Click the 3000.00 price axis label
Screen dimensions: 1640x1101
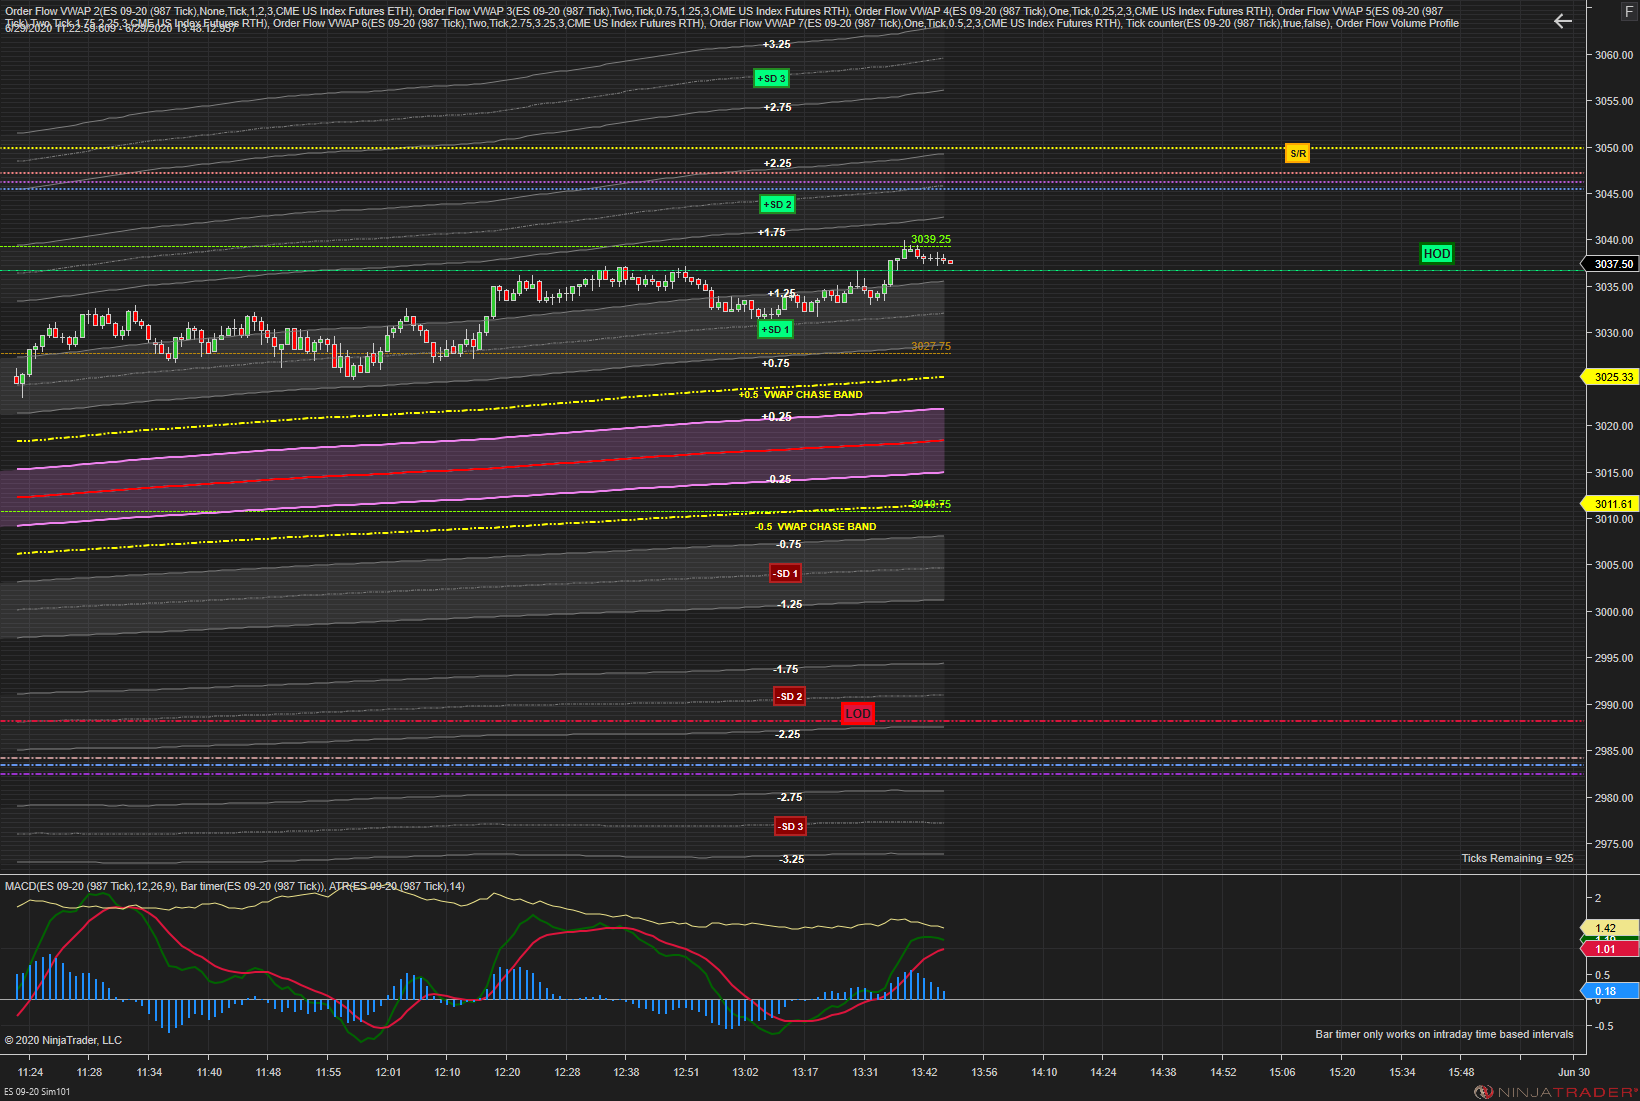tap(1613, 612)
